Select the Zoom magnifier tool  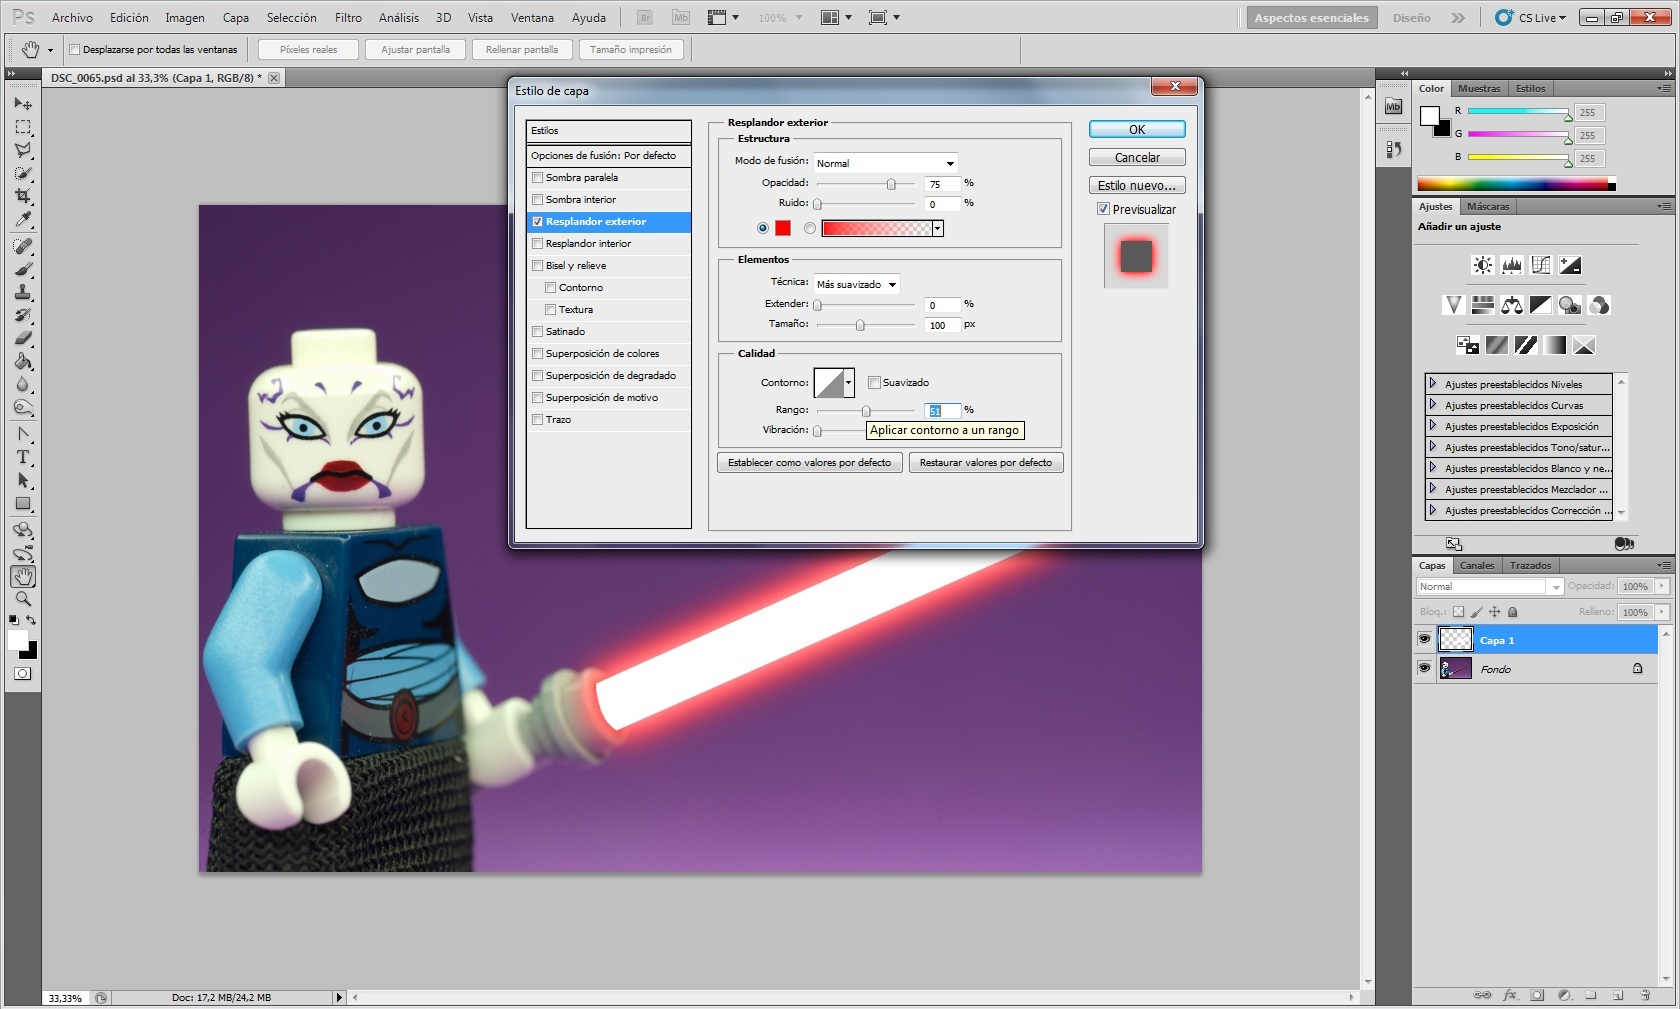pos(23,599)
